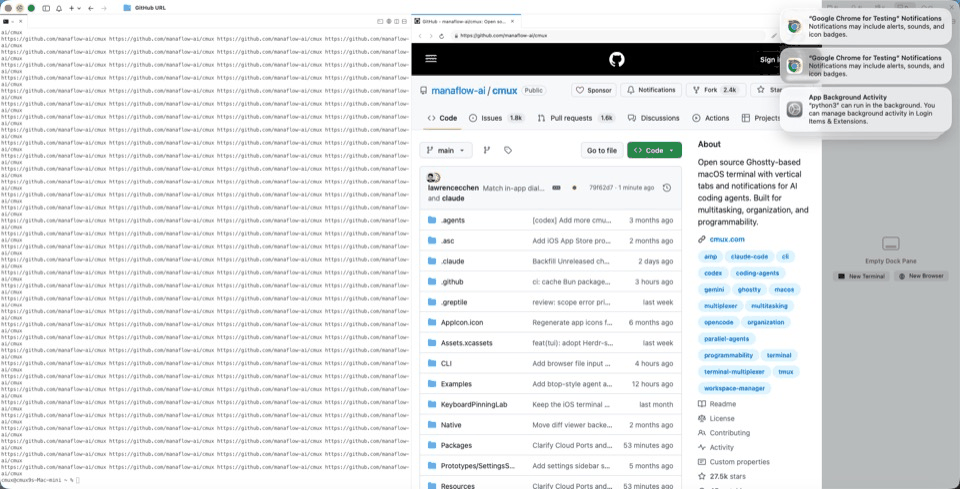Open the CLI folder
960x489 pixels.
coord(446,364)
